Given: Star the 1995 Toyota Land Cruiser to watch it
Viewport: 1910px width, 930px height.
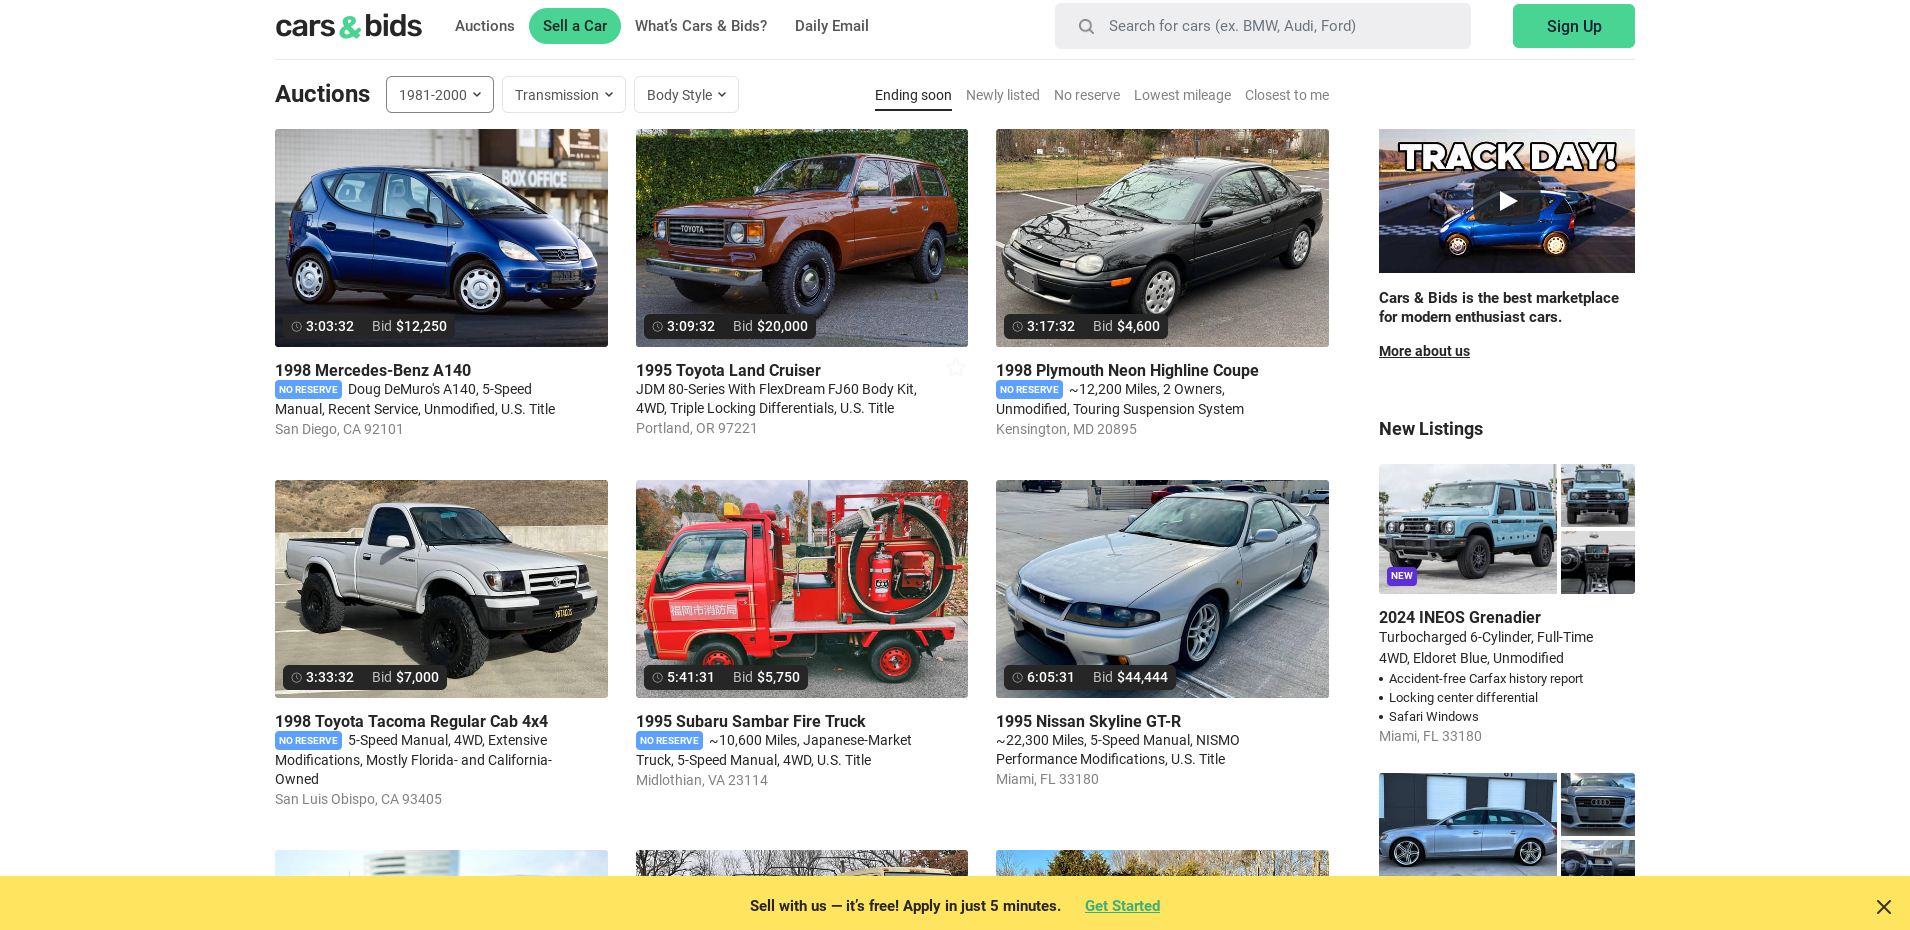Looking at the screenshot, I should (x=955, y=367).
